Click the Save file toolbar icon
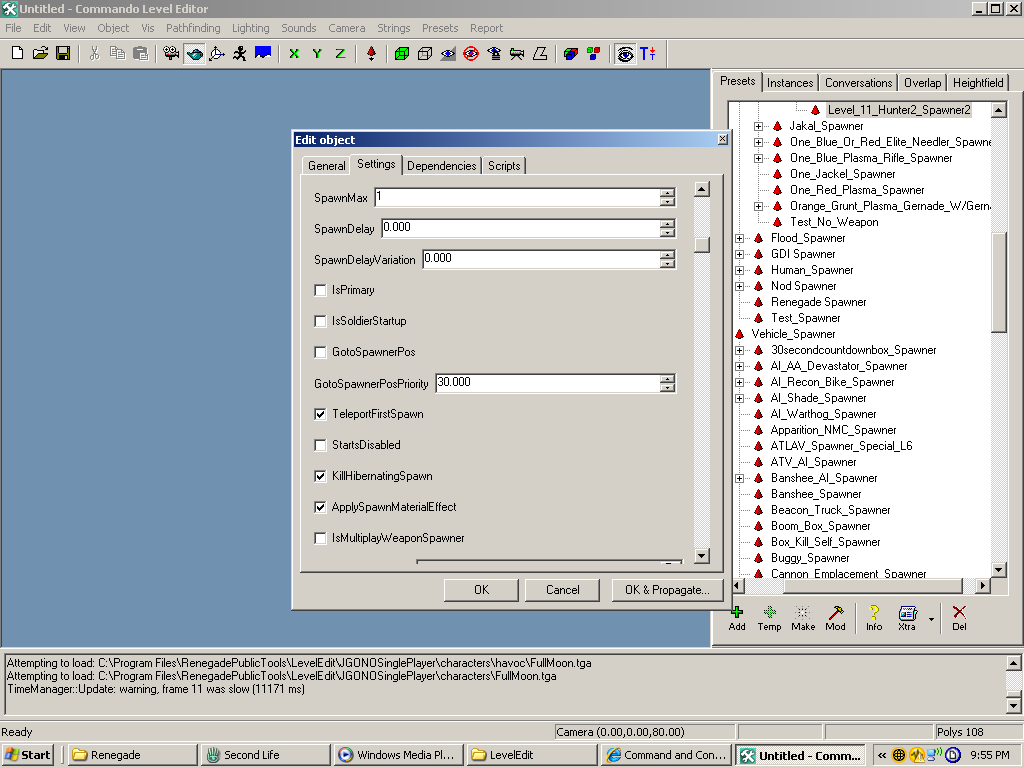 pyautogui.click(x=63, y=53)
